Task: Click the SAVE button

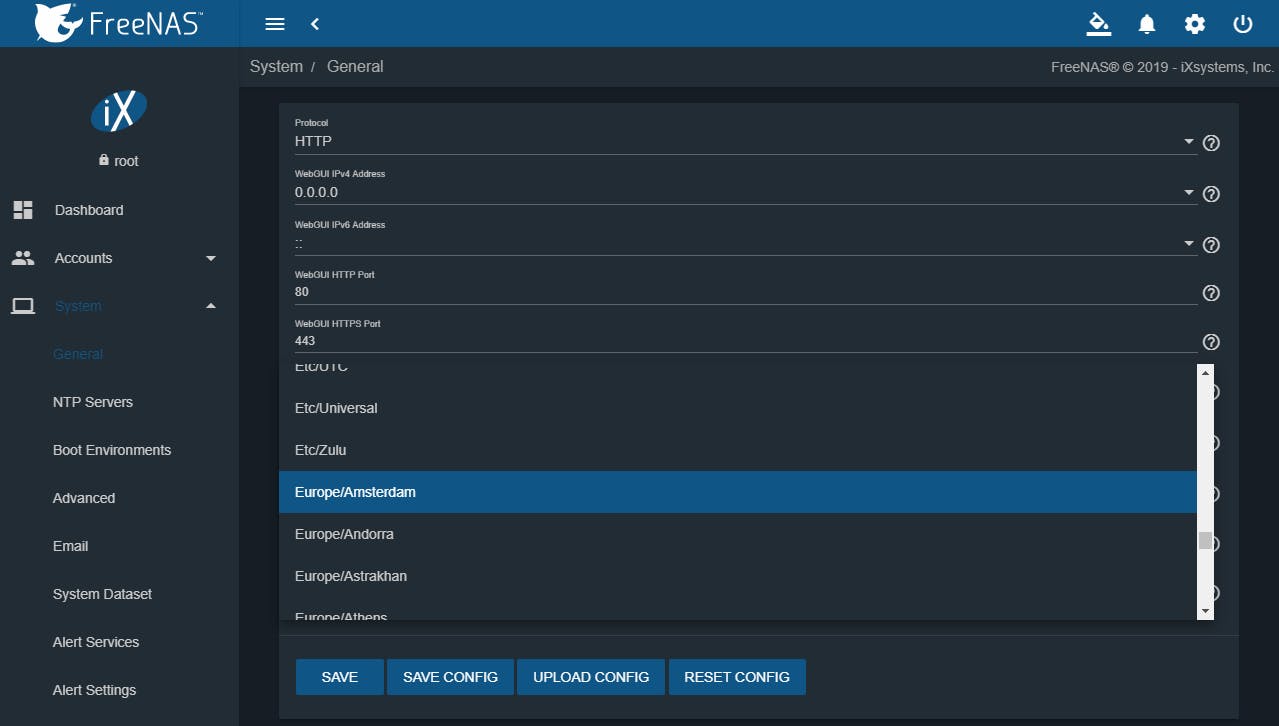Action: click(x=340, y=677)
